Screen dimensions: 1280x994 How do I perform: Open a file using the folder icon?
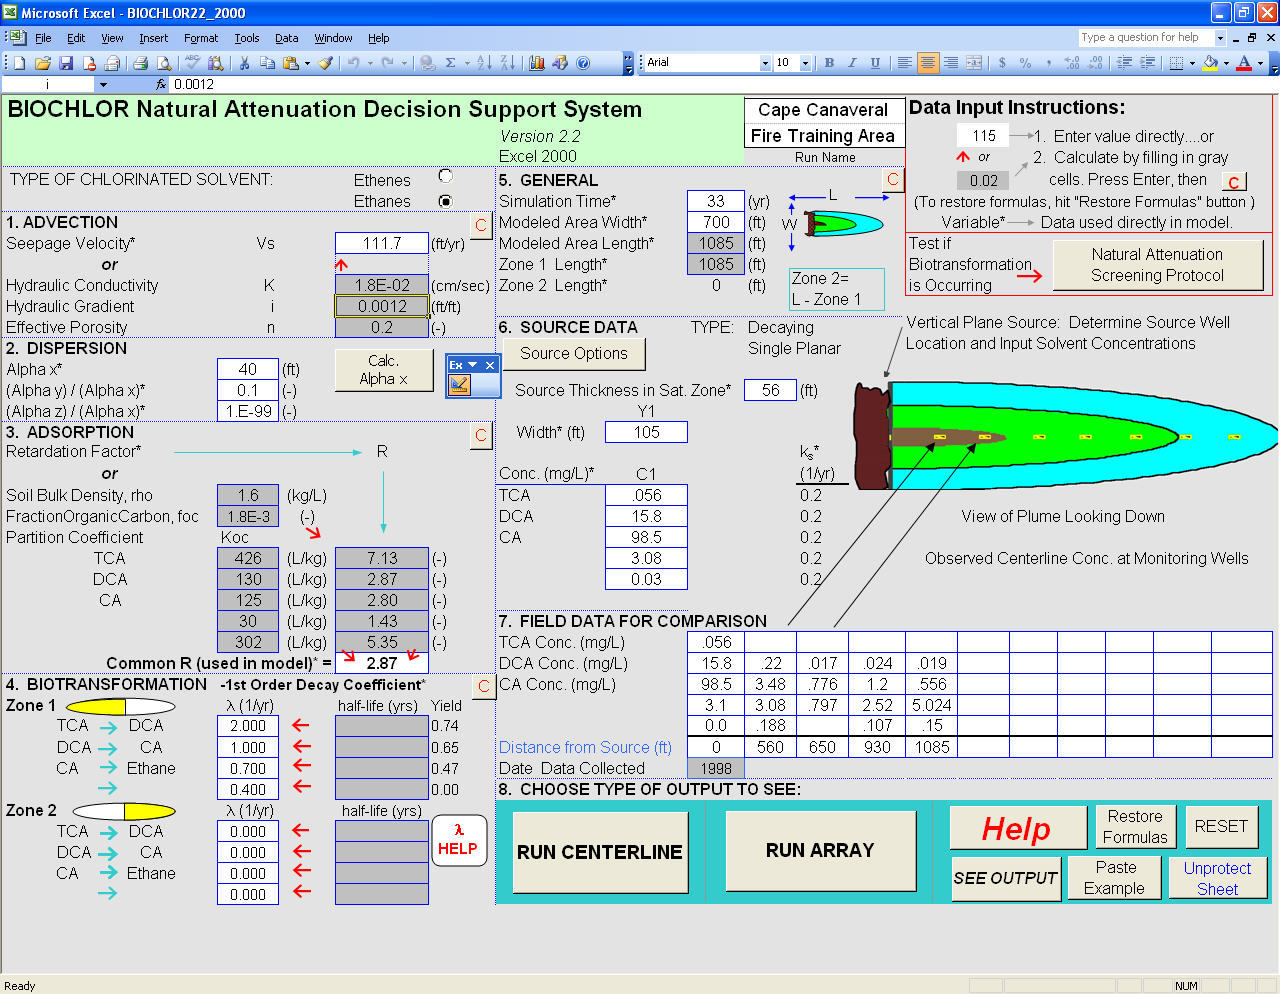click(x=42, y=63)
